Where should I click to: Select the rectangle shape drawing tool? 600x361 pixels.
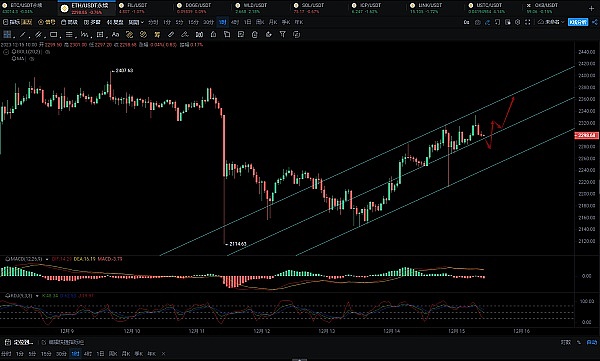[x=54, y=35]
